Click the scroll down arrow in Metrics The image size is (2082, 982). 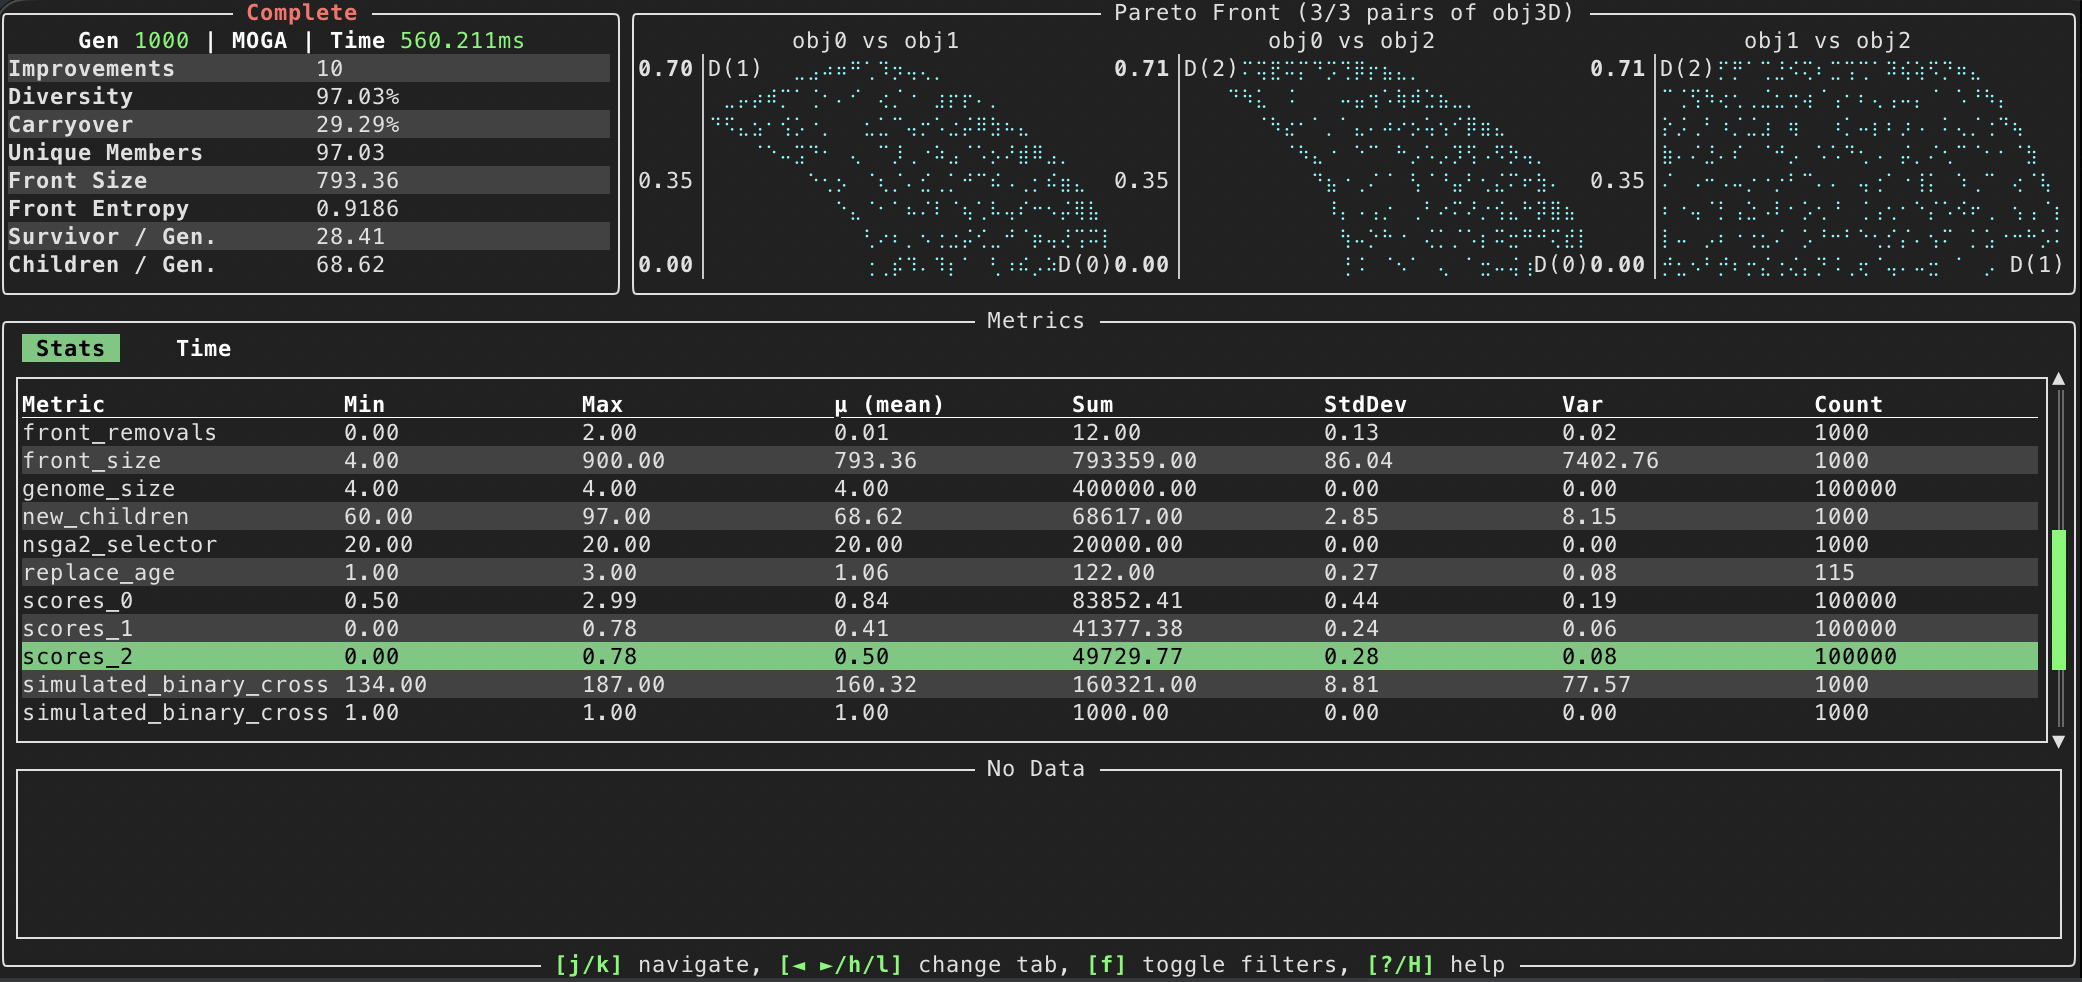(2058, 741)
